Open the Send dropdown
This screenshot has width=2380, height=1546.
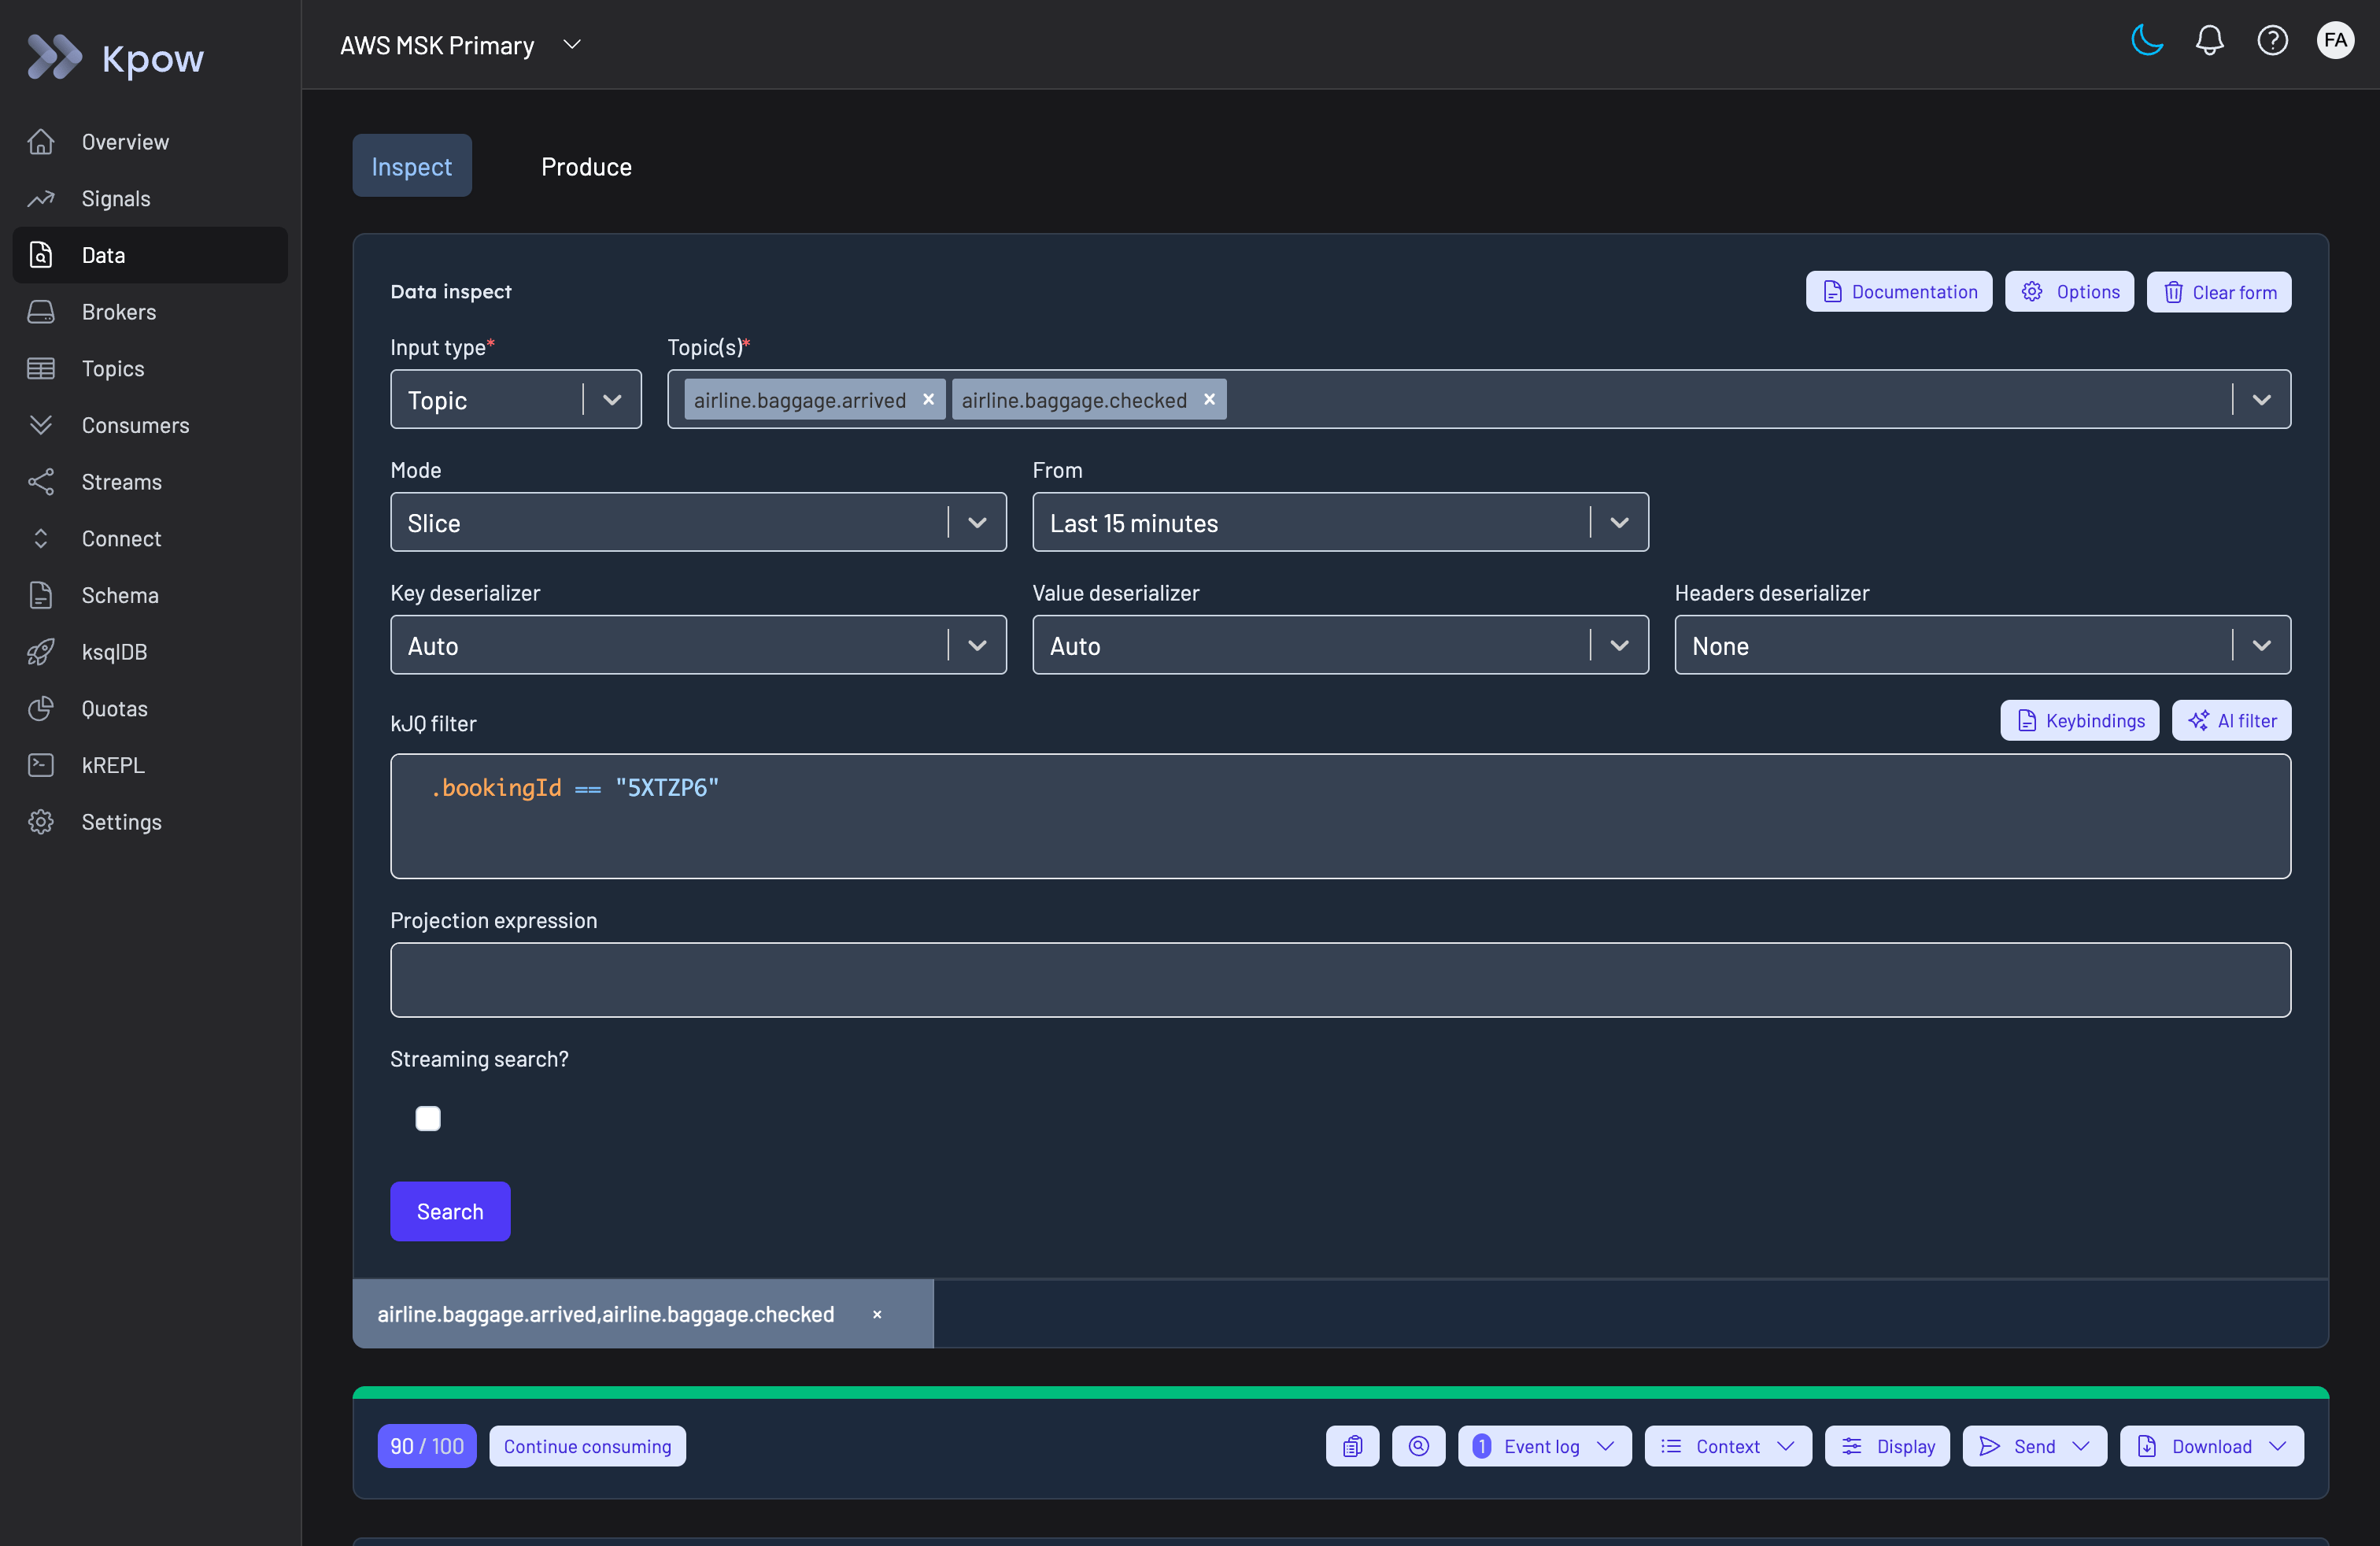[2035, 1447]
